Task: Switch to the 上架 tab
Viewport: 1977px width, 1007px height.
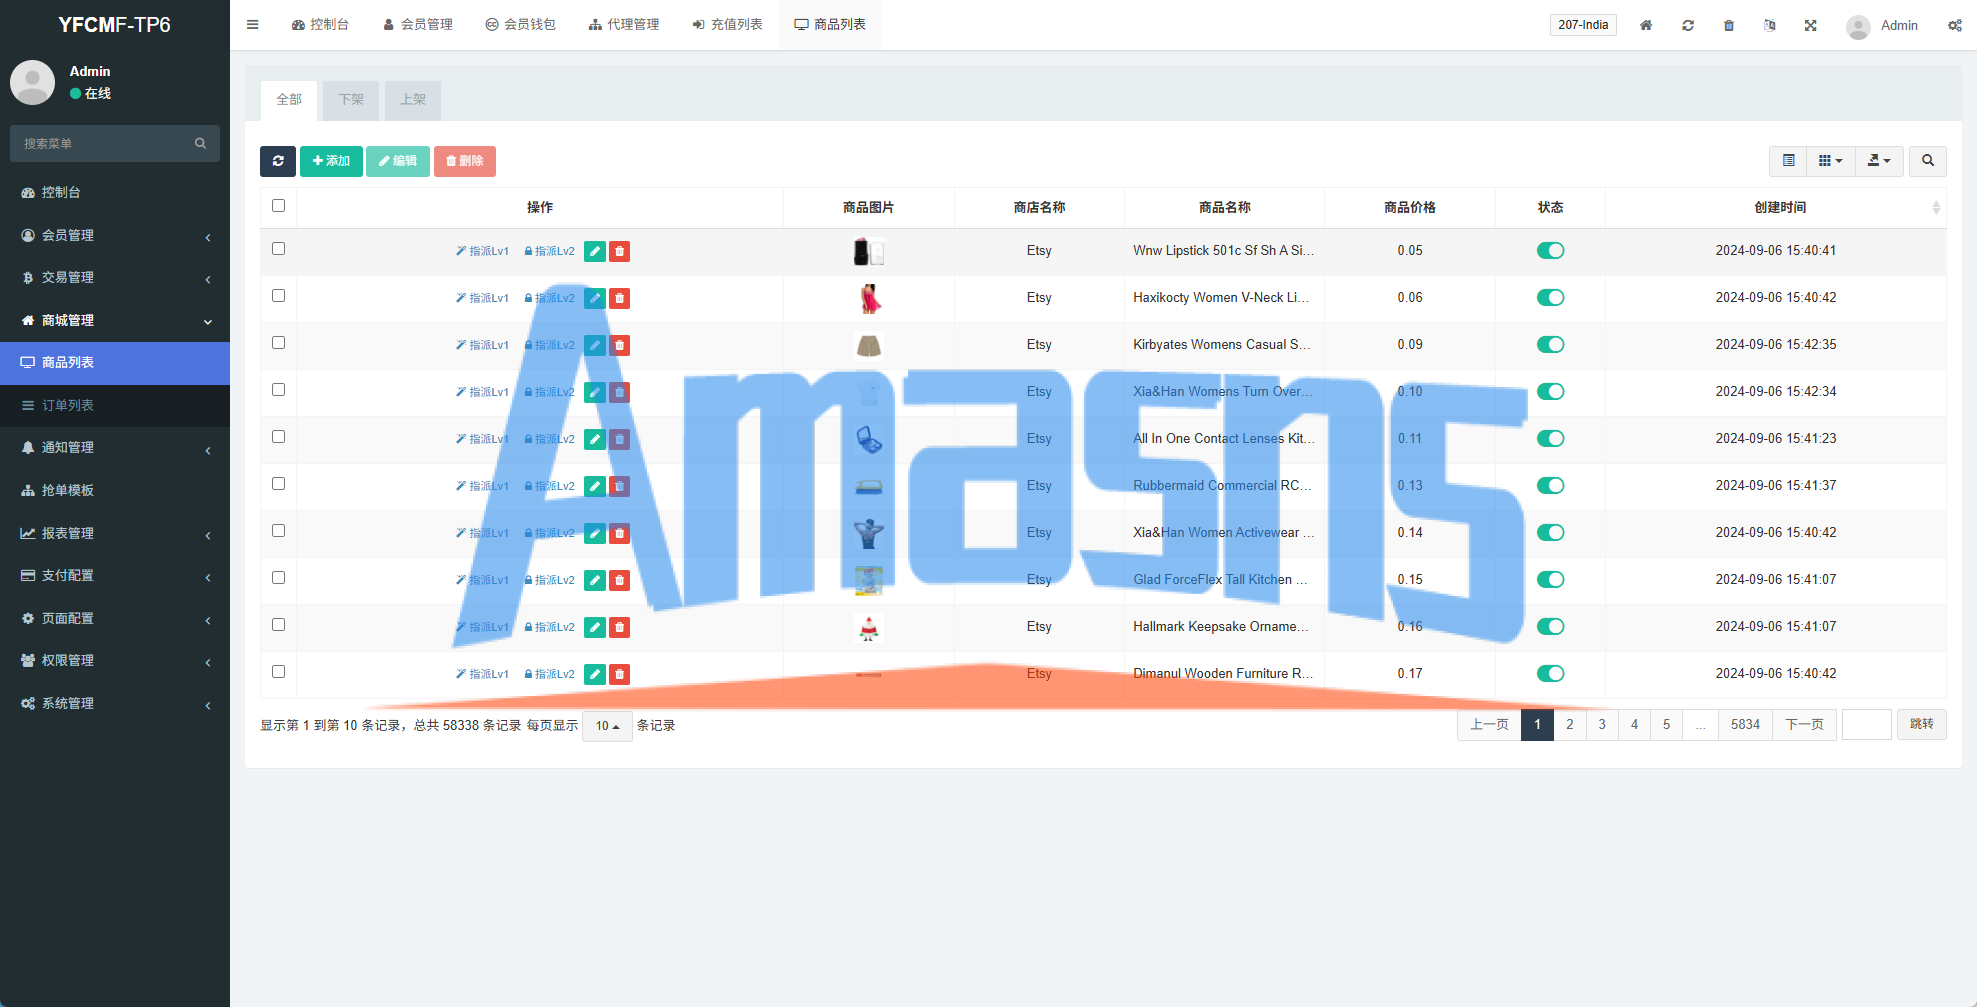Action: [413, 100]
